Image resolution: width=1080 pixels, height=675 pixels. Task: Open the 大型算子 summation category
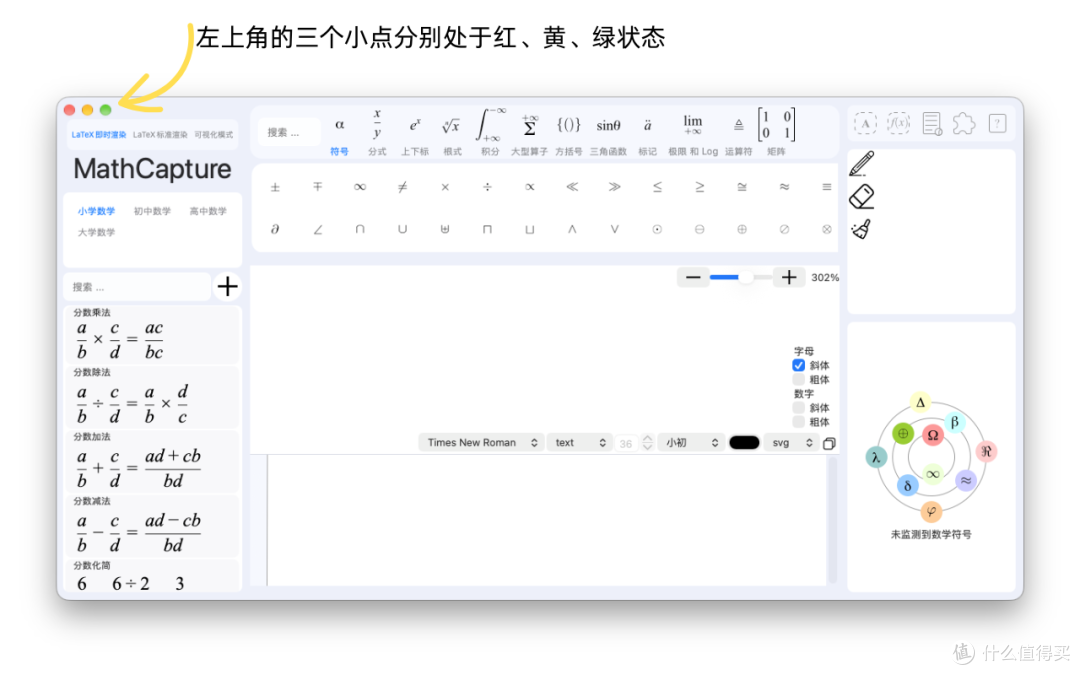pyautogui.click(x=529, y=133)
